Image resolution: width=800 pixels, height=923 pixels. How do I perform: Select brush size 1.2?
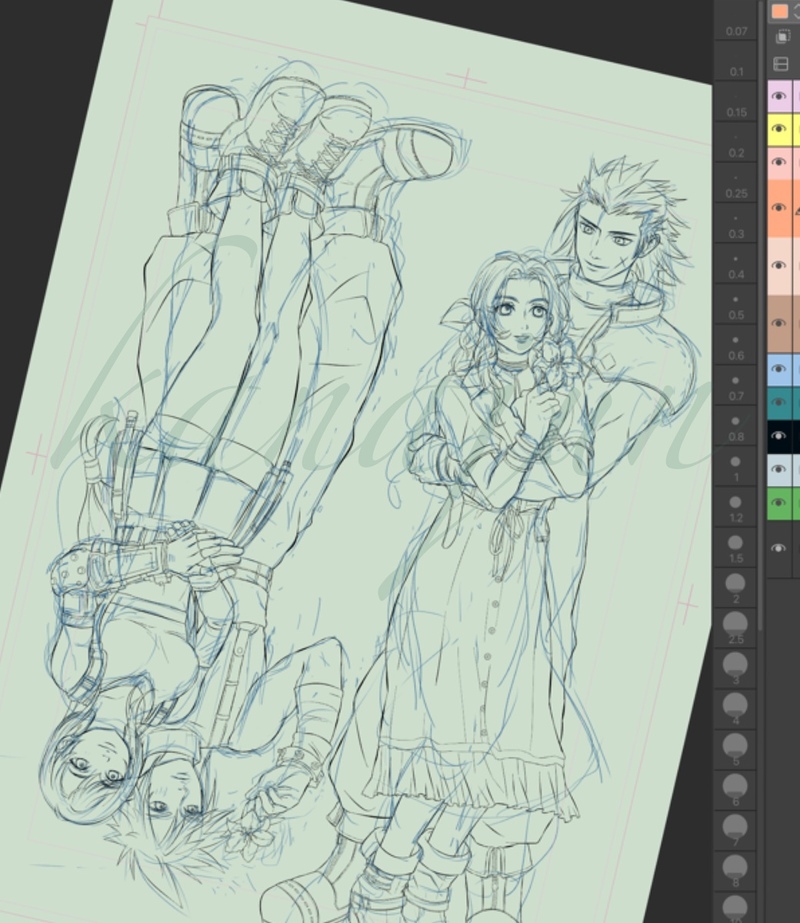[736, 508]
